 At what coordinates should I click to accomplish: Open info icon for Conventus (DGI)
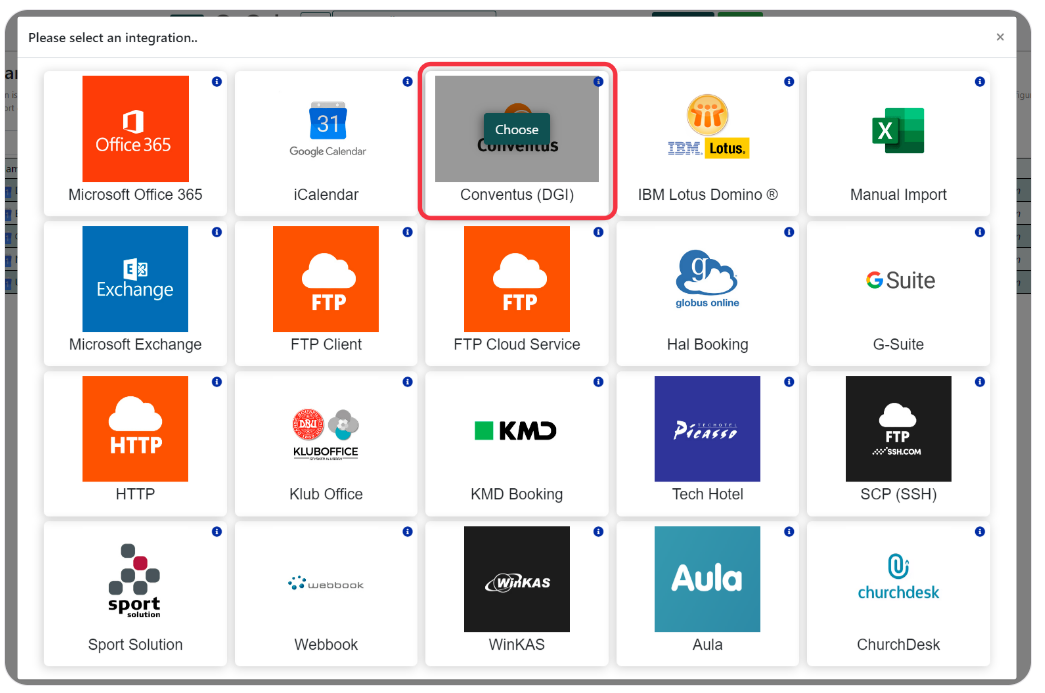(x=598, y=81)
